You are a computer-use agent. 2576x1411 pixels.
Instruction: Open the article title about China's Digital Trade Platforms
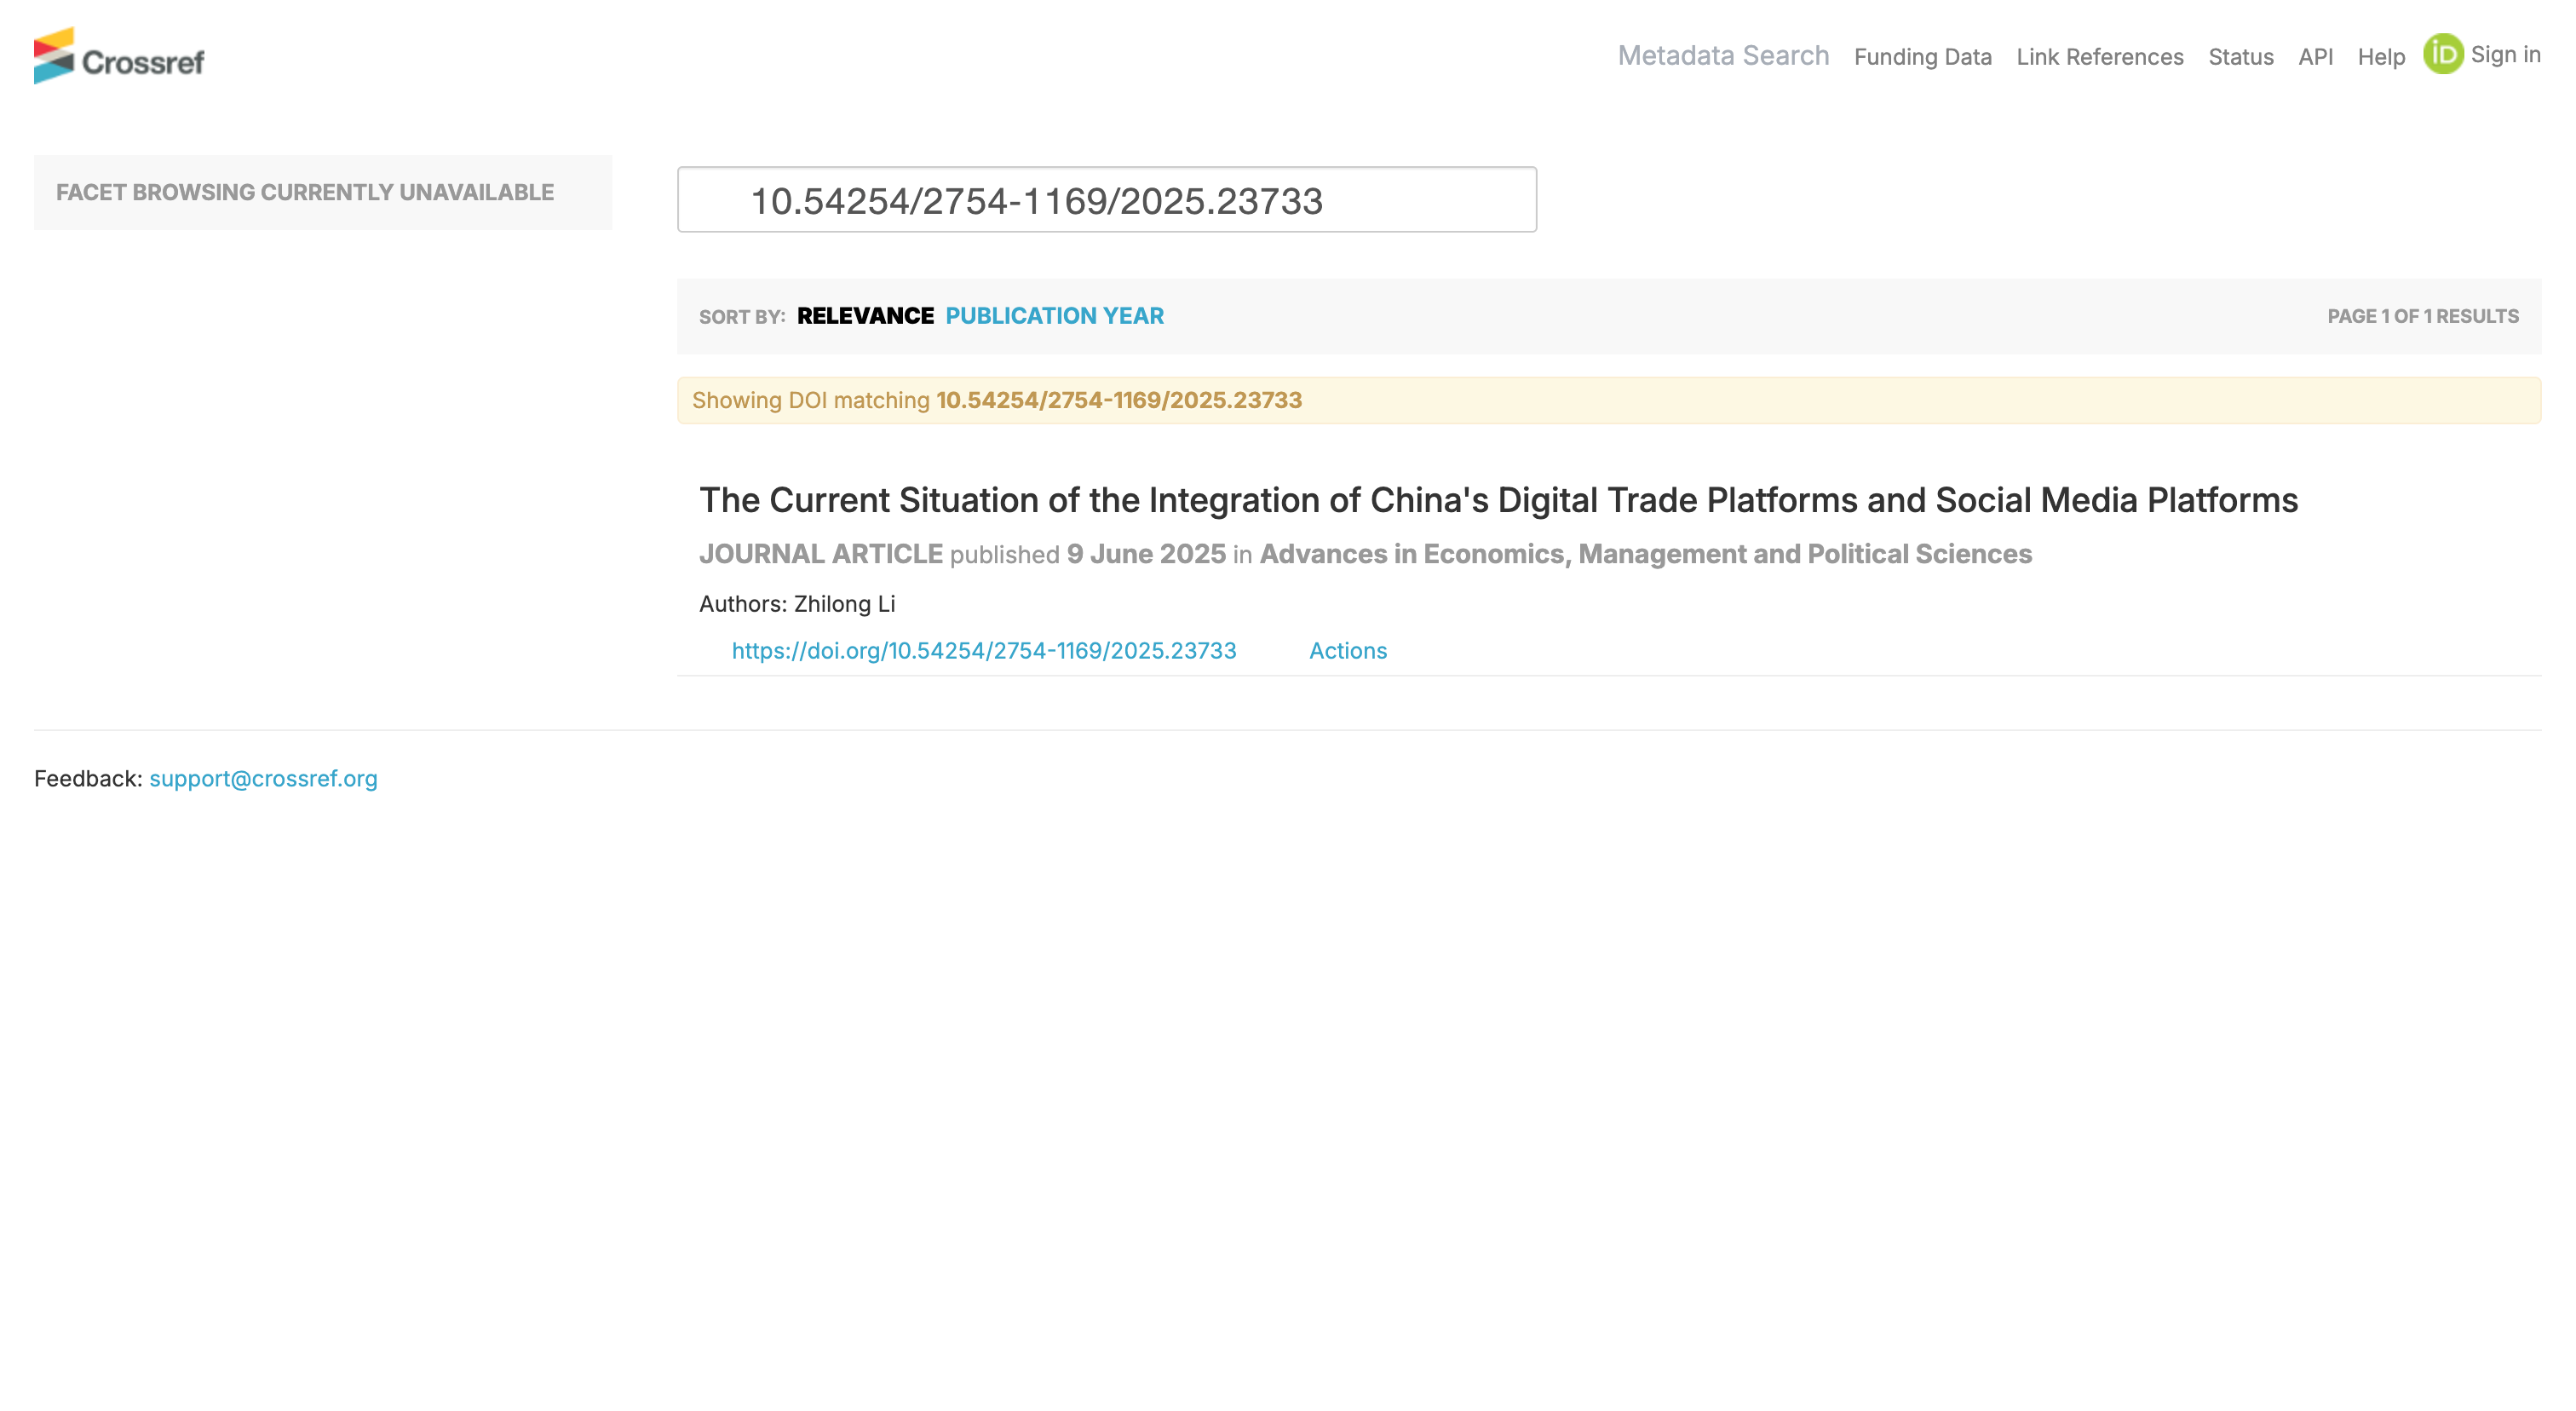1498,500
